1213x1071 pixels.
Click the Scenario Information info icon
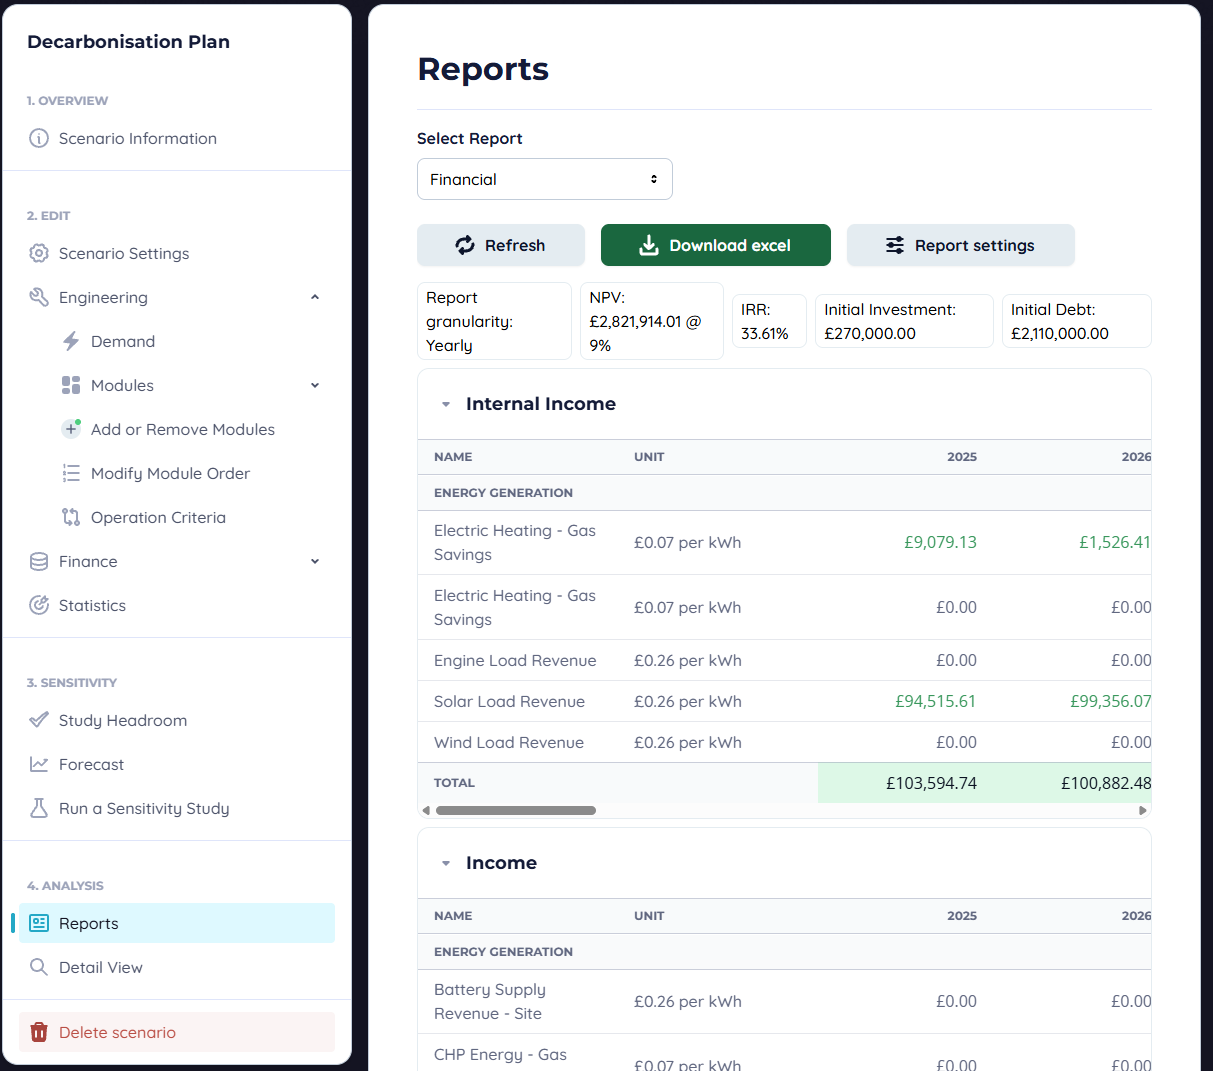click(39, 139)
